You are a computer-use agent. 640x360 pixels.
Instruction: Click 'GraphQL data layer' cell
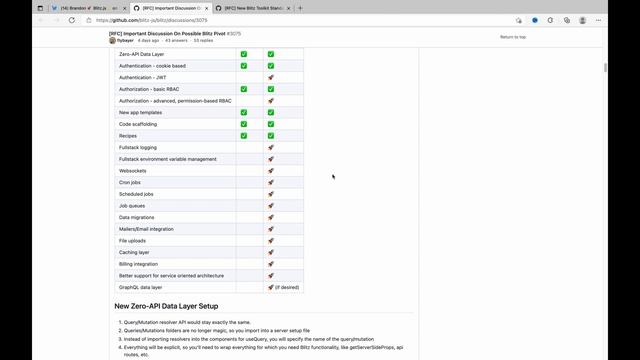pyautogui.click(x=175, y=287)
